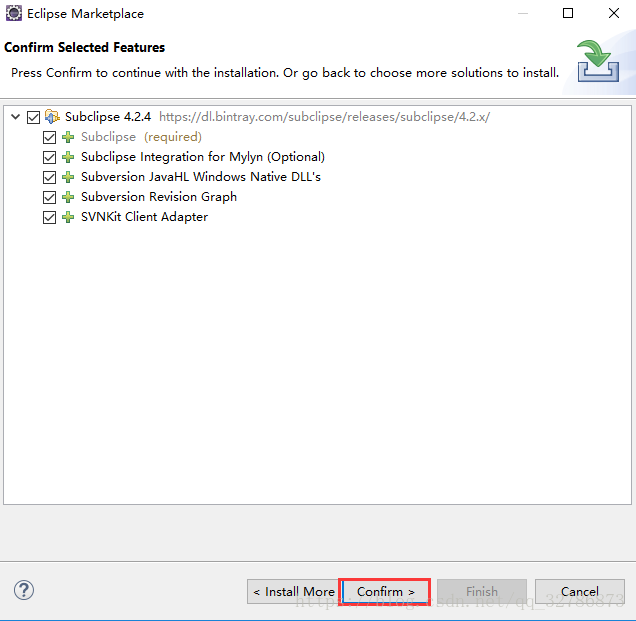
Task: Toggle the Subclipse (required) checkbox
Action: pos(49,137)
